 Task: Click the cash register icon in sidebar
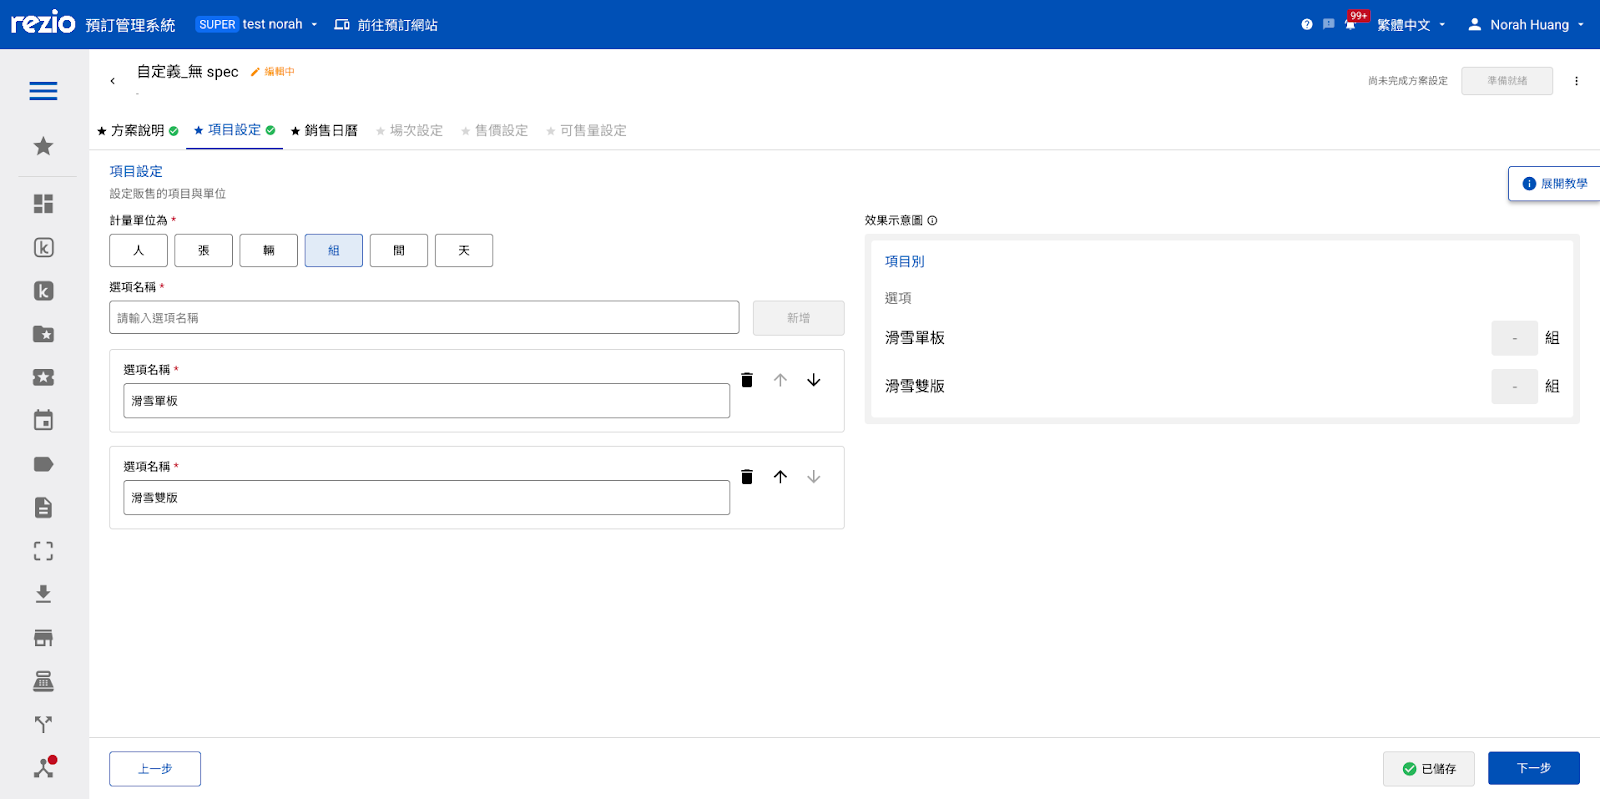[43, 681]
